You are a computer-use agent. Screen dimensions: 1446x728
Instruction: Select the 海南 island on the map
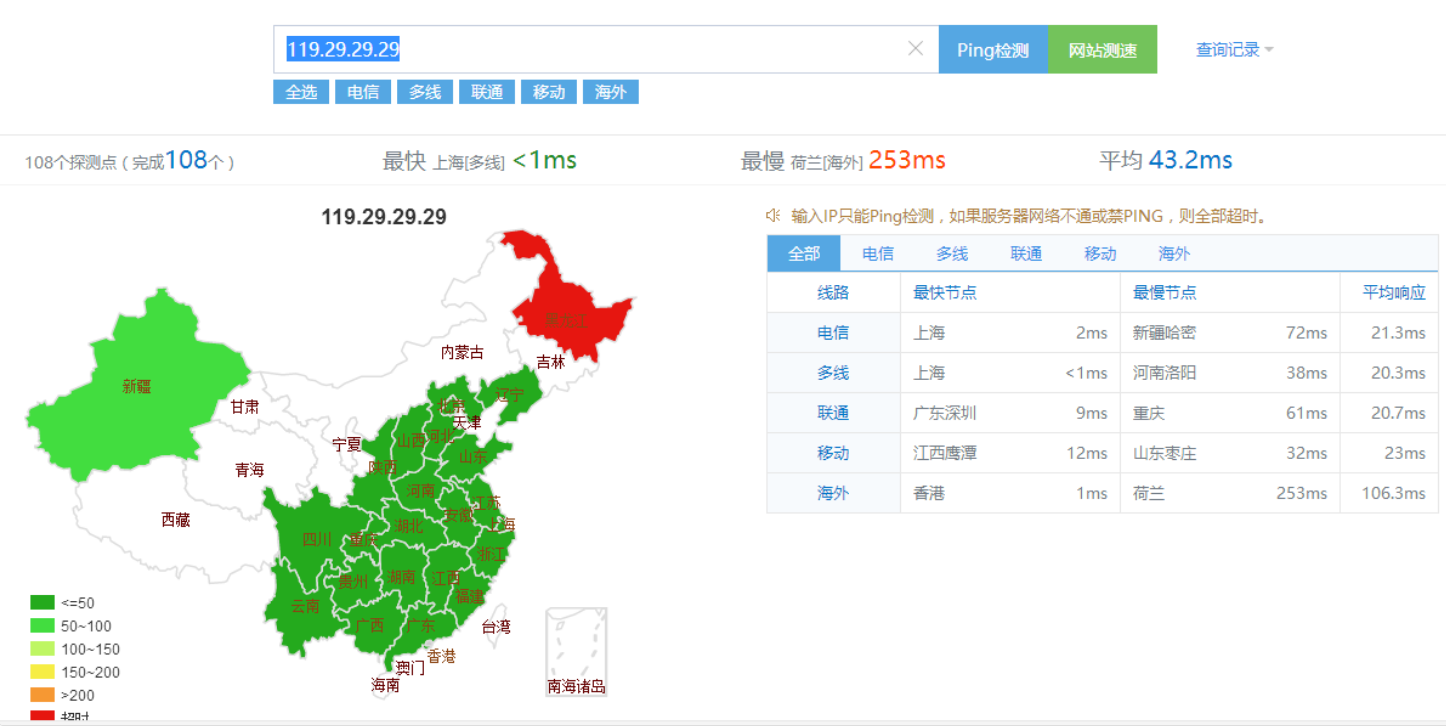click(386, 686)
